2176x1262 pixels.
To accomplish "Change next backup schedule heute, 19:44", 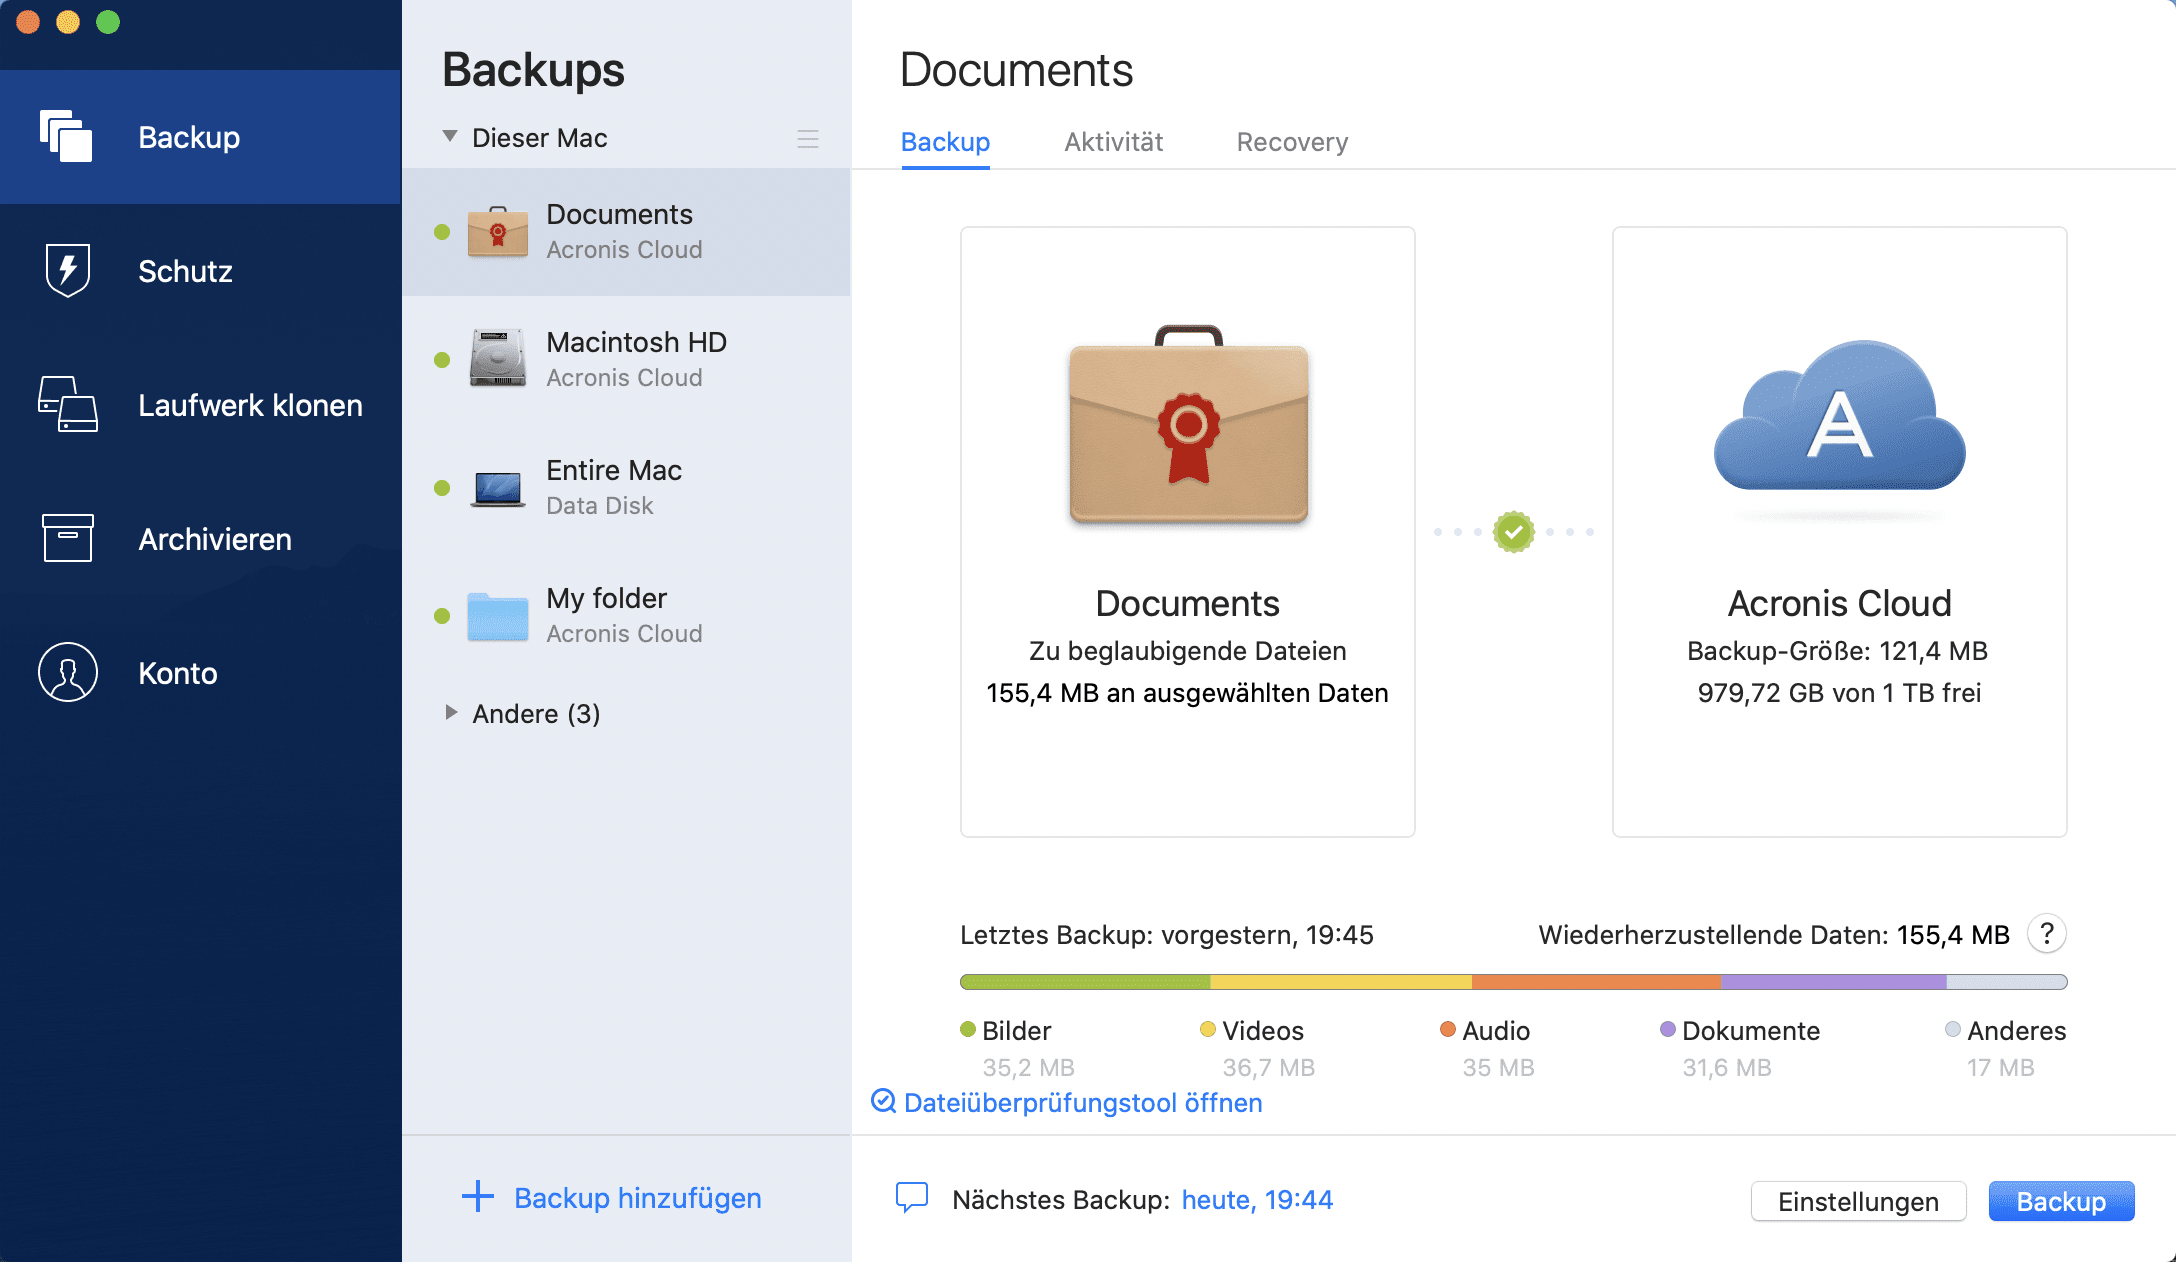I will (x=1257, y=1199).
